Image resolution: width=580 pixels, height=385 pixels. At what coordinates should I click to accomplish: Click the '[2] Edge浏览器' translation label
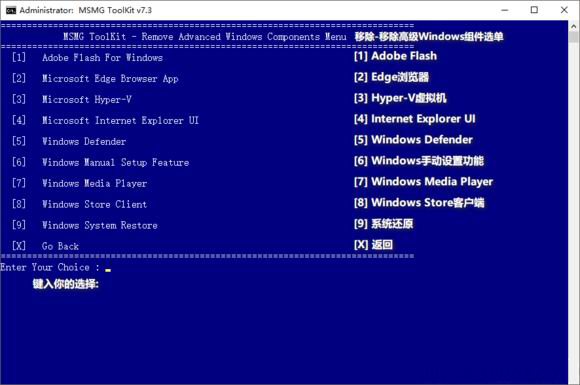(x=391, y=77)
